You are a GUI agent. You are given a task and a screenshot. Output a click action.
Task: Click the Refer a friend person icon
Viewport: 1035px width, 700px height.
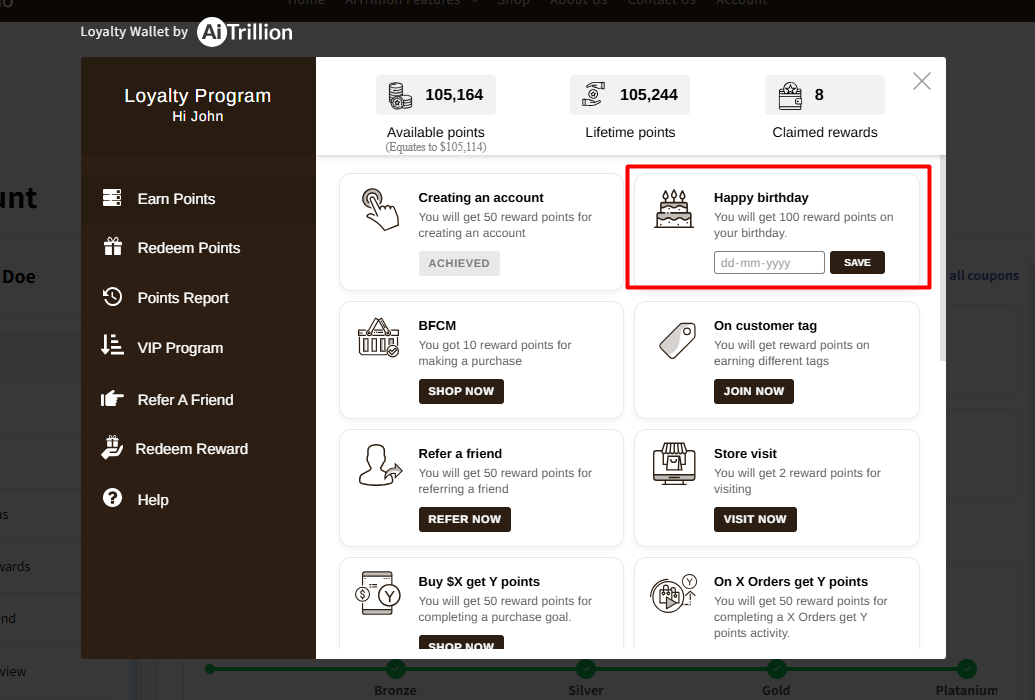379,466
